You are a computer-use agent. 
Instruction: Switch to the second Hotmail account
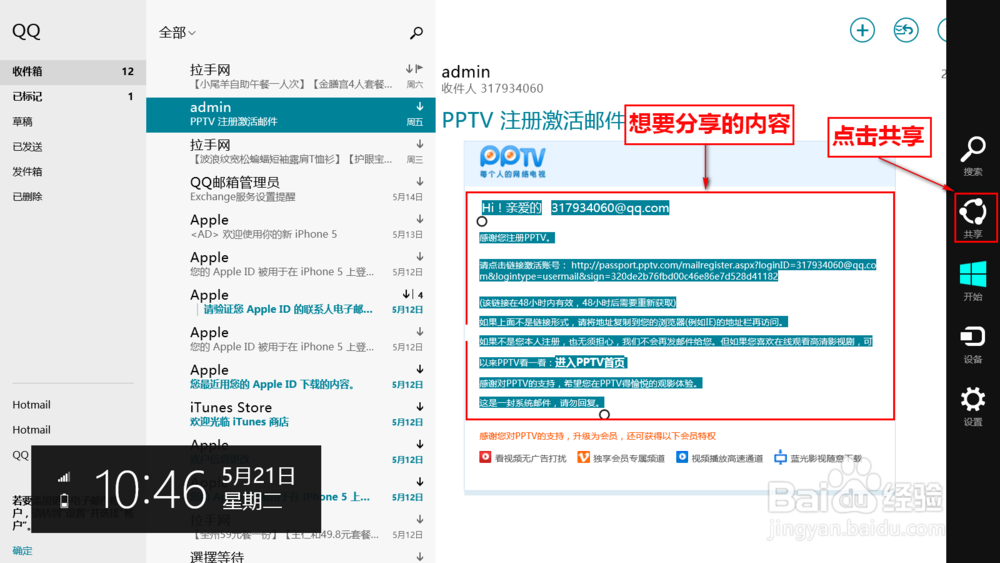(x=31, y=430)
